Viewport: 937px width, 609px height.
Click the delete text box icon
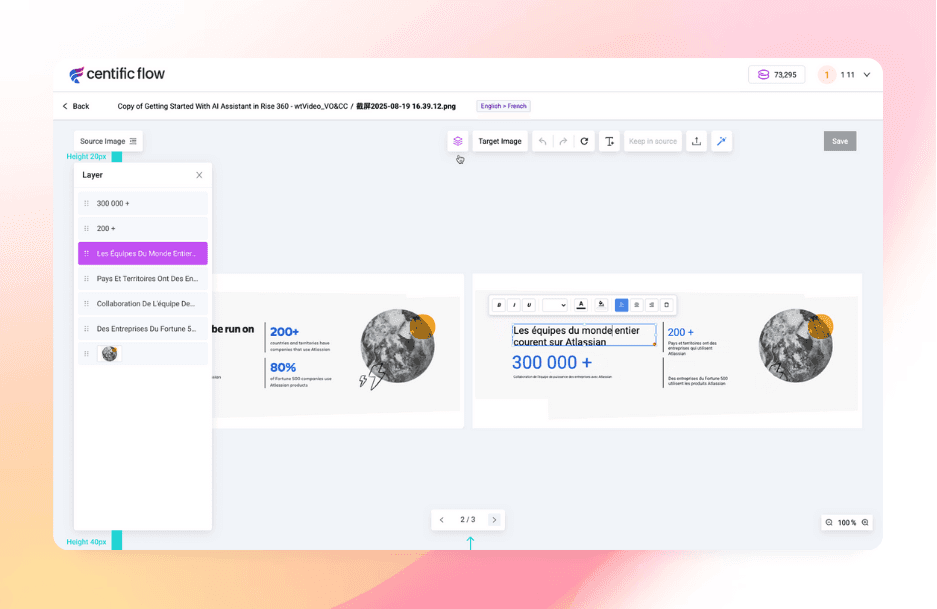click(x=666, y=305)
